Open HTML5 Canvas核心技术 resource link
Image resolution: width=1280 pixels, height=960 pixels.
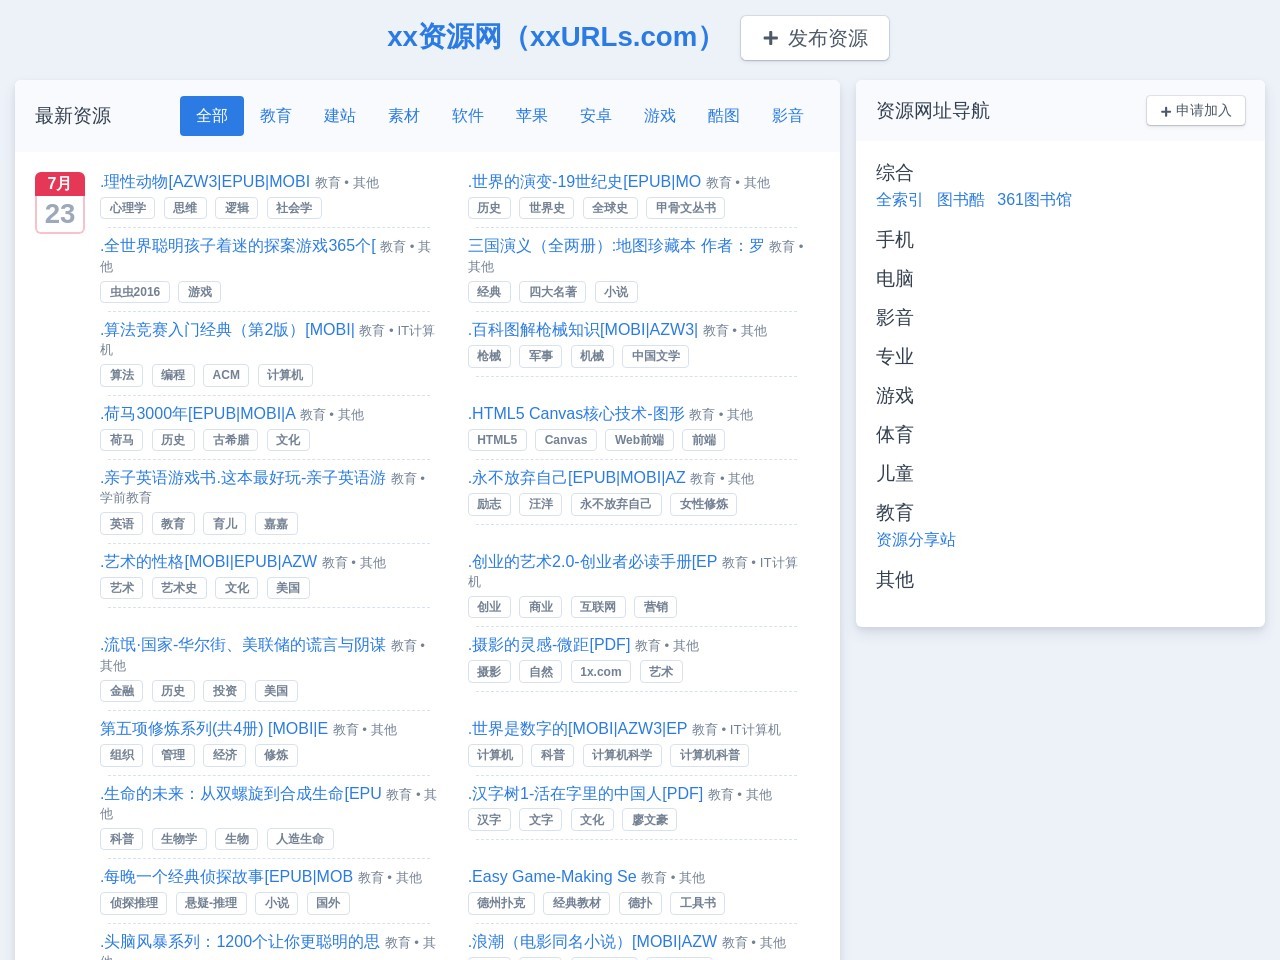tap(576, 414)
